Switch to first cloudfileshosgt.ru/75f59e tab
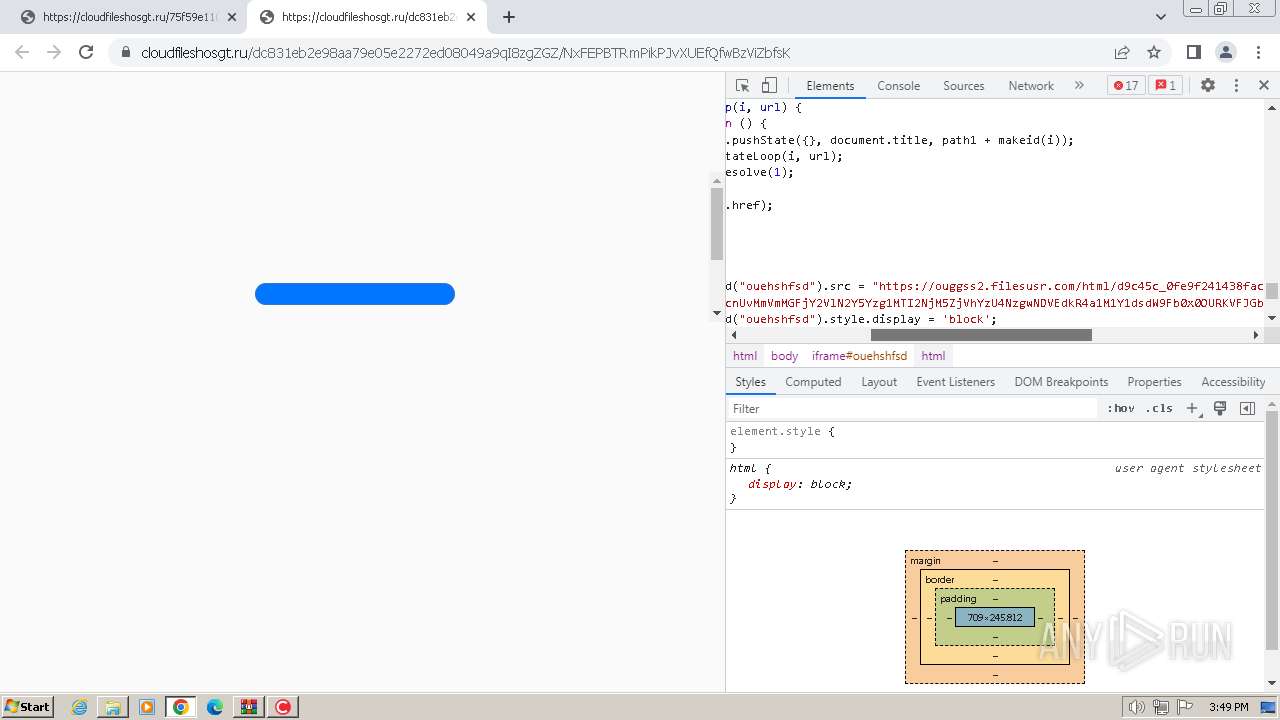Image resolution: width=1280 pixels, height=720 pixels. coord(129,17)
